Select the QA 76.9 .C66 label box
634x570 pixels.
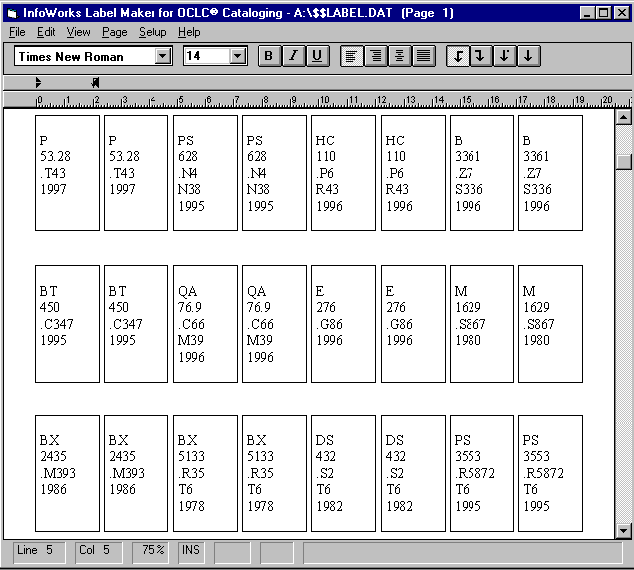click(205, 323)
